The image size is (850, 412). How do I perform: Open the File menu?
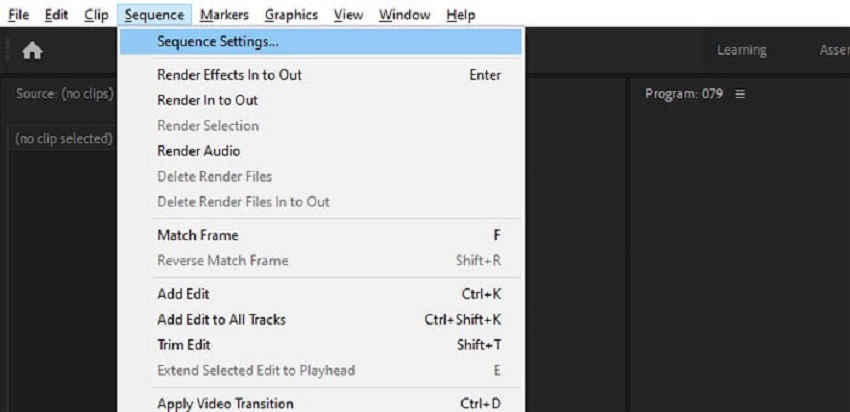19,15
